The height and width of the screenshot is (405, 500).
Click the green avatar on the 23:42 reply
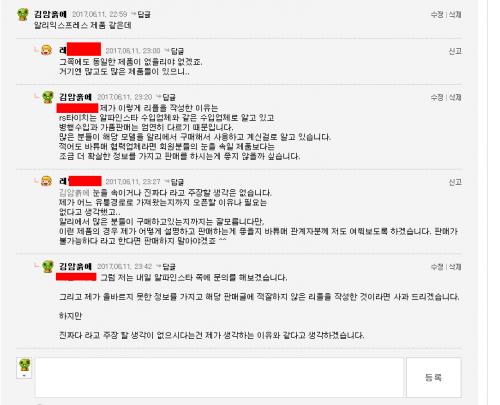tap(48, 267)
